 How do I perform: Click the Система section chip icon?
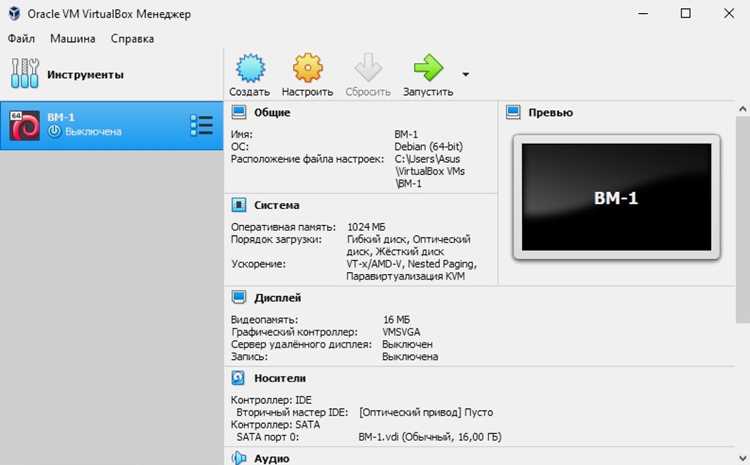click(x=239, y=205)
